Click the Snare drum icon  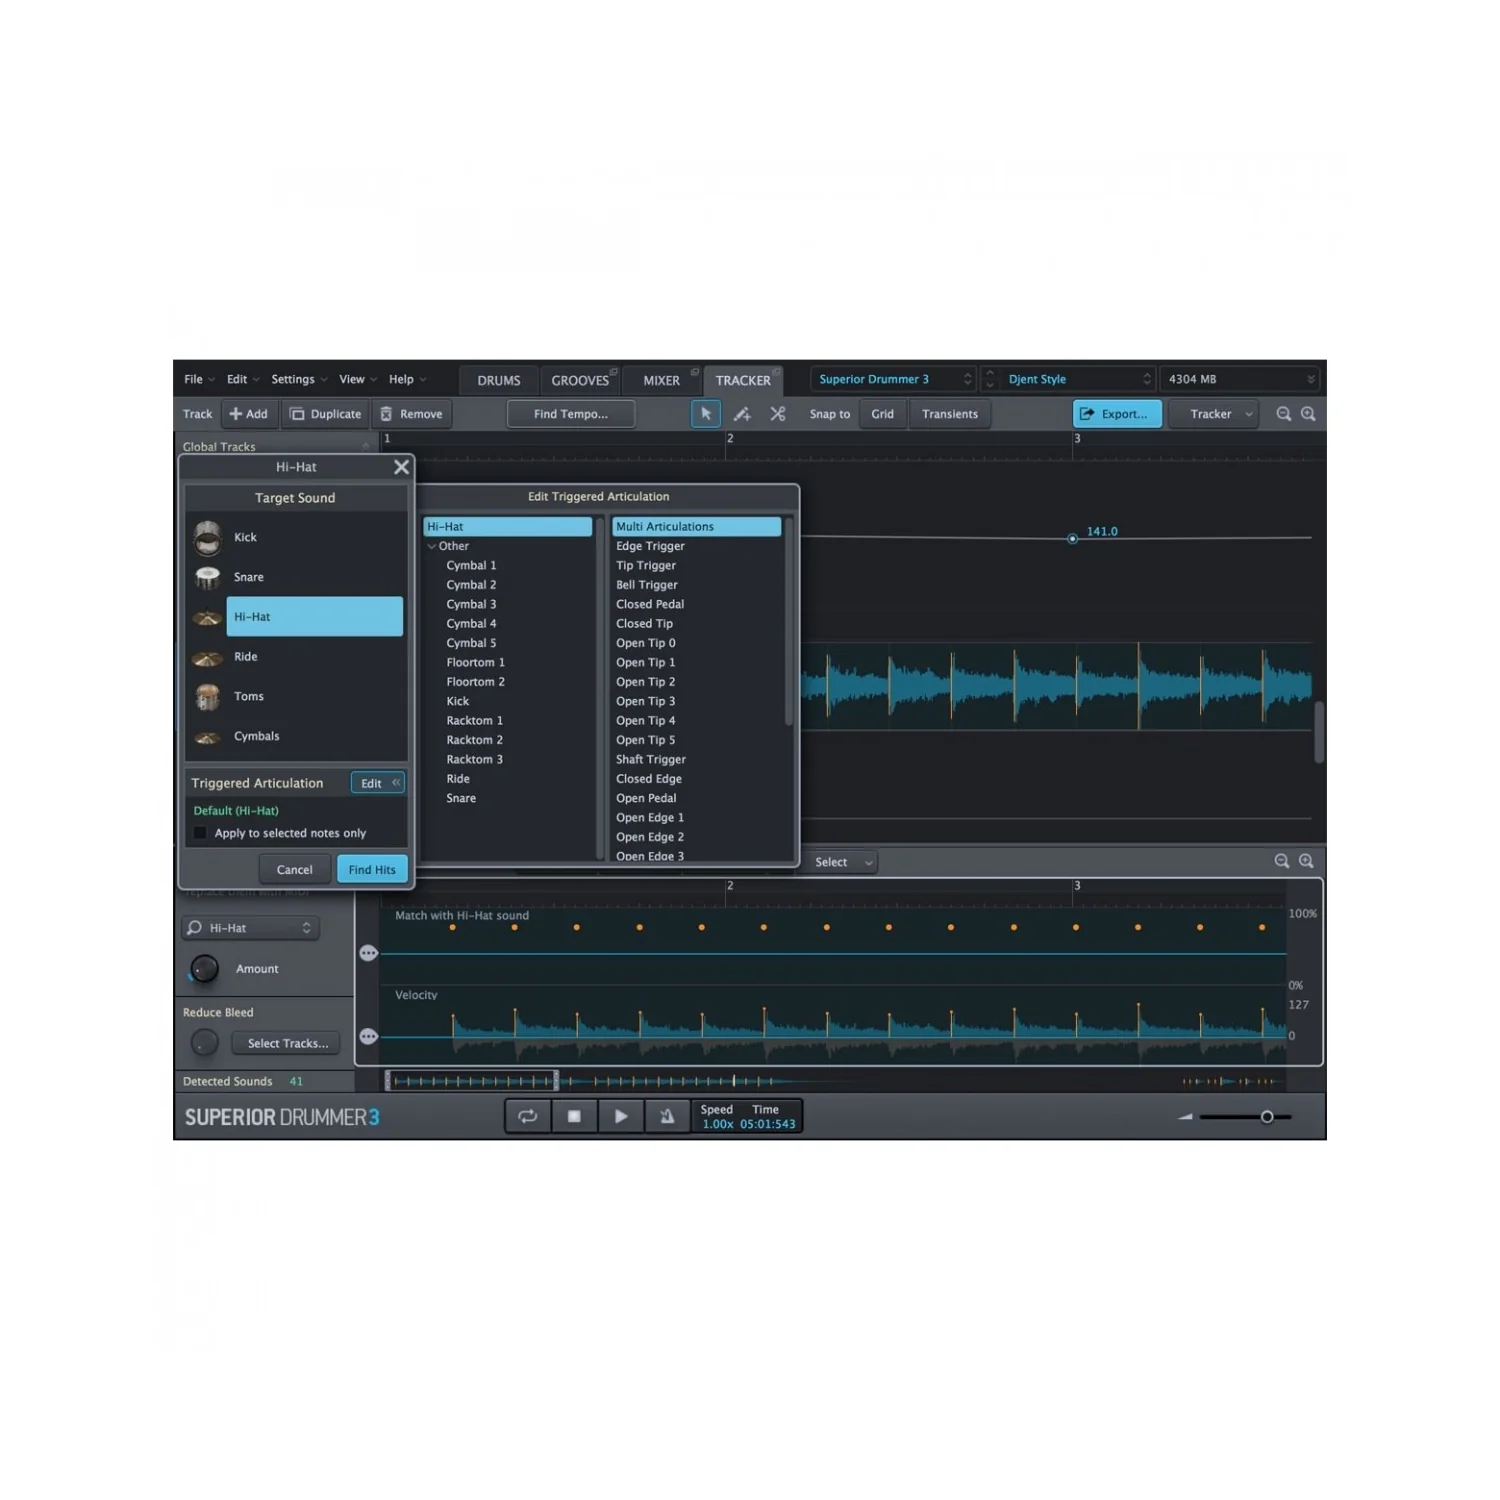coord(208,577)
